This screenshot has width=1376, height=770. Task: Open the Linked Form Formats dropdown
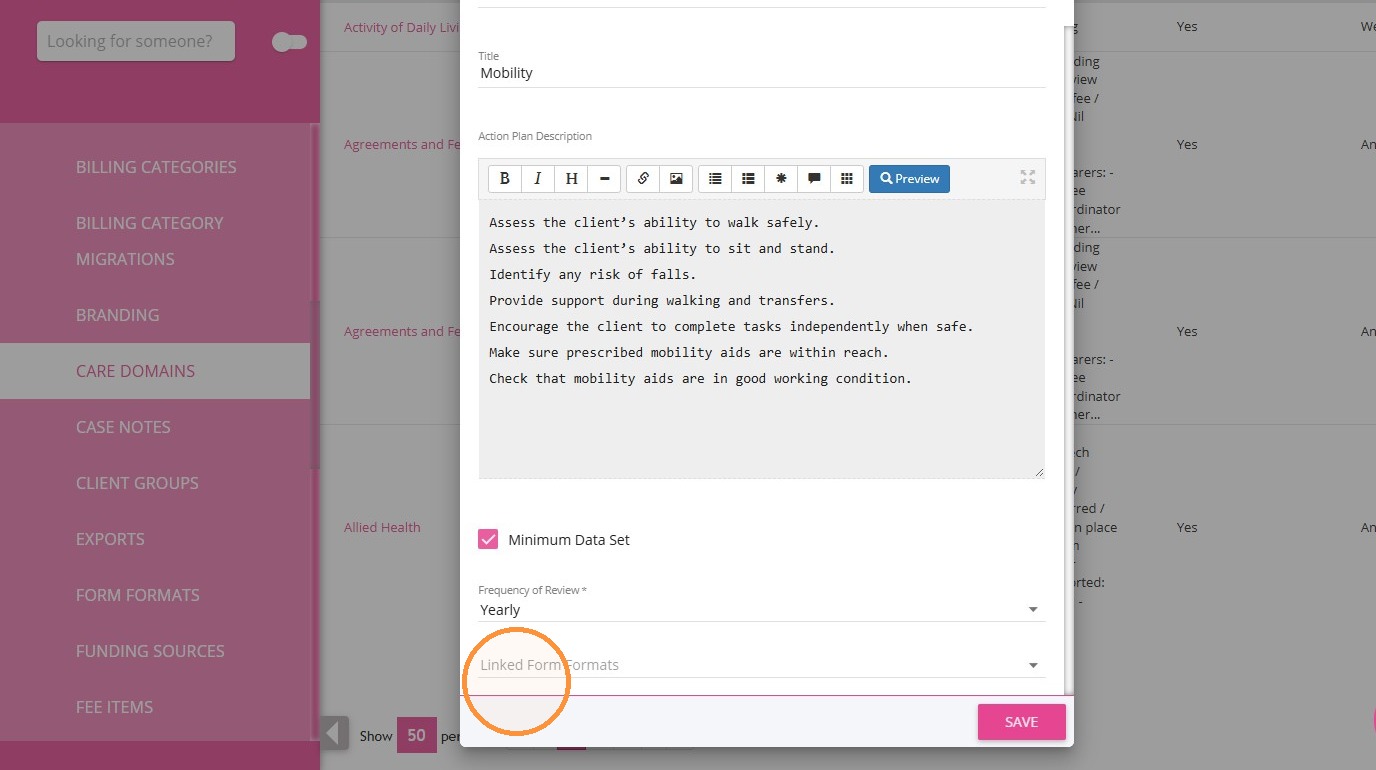click(x=761, y=665)
